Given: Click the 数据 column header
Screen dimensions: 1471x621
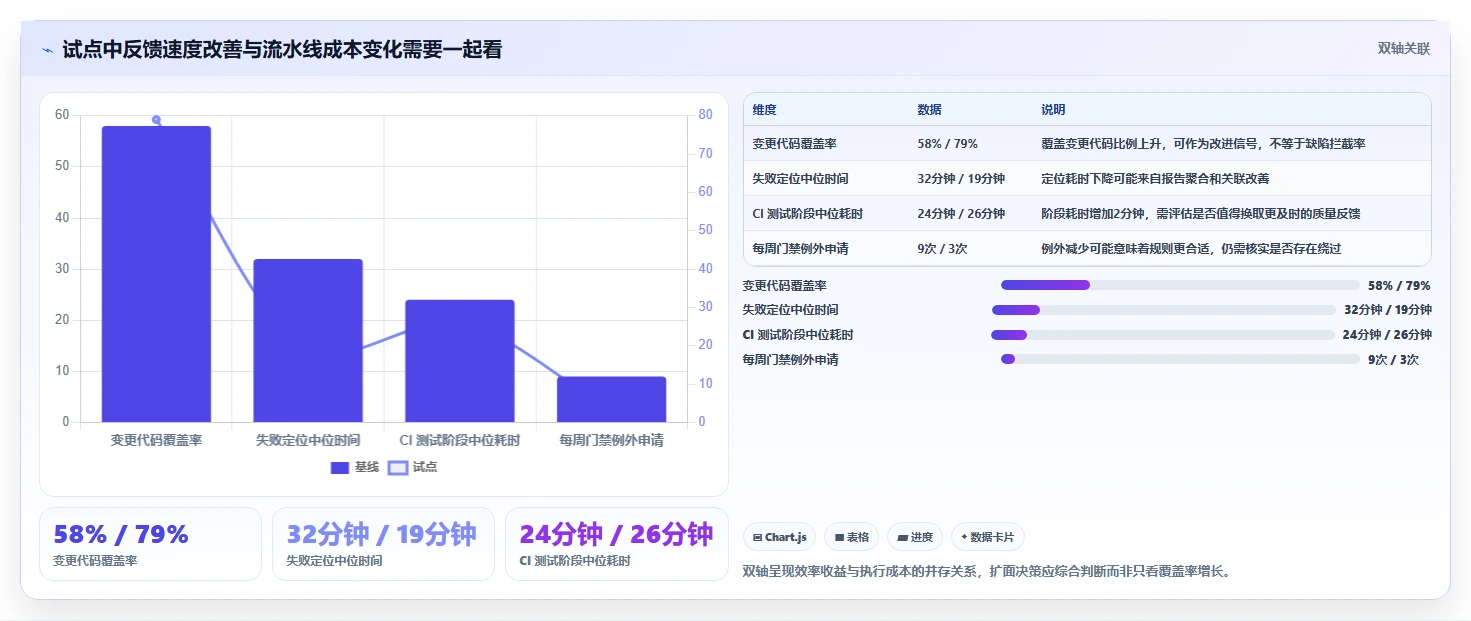Looking at the screenshot, I should 929,110.
